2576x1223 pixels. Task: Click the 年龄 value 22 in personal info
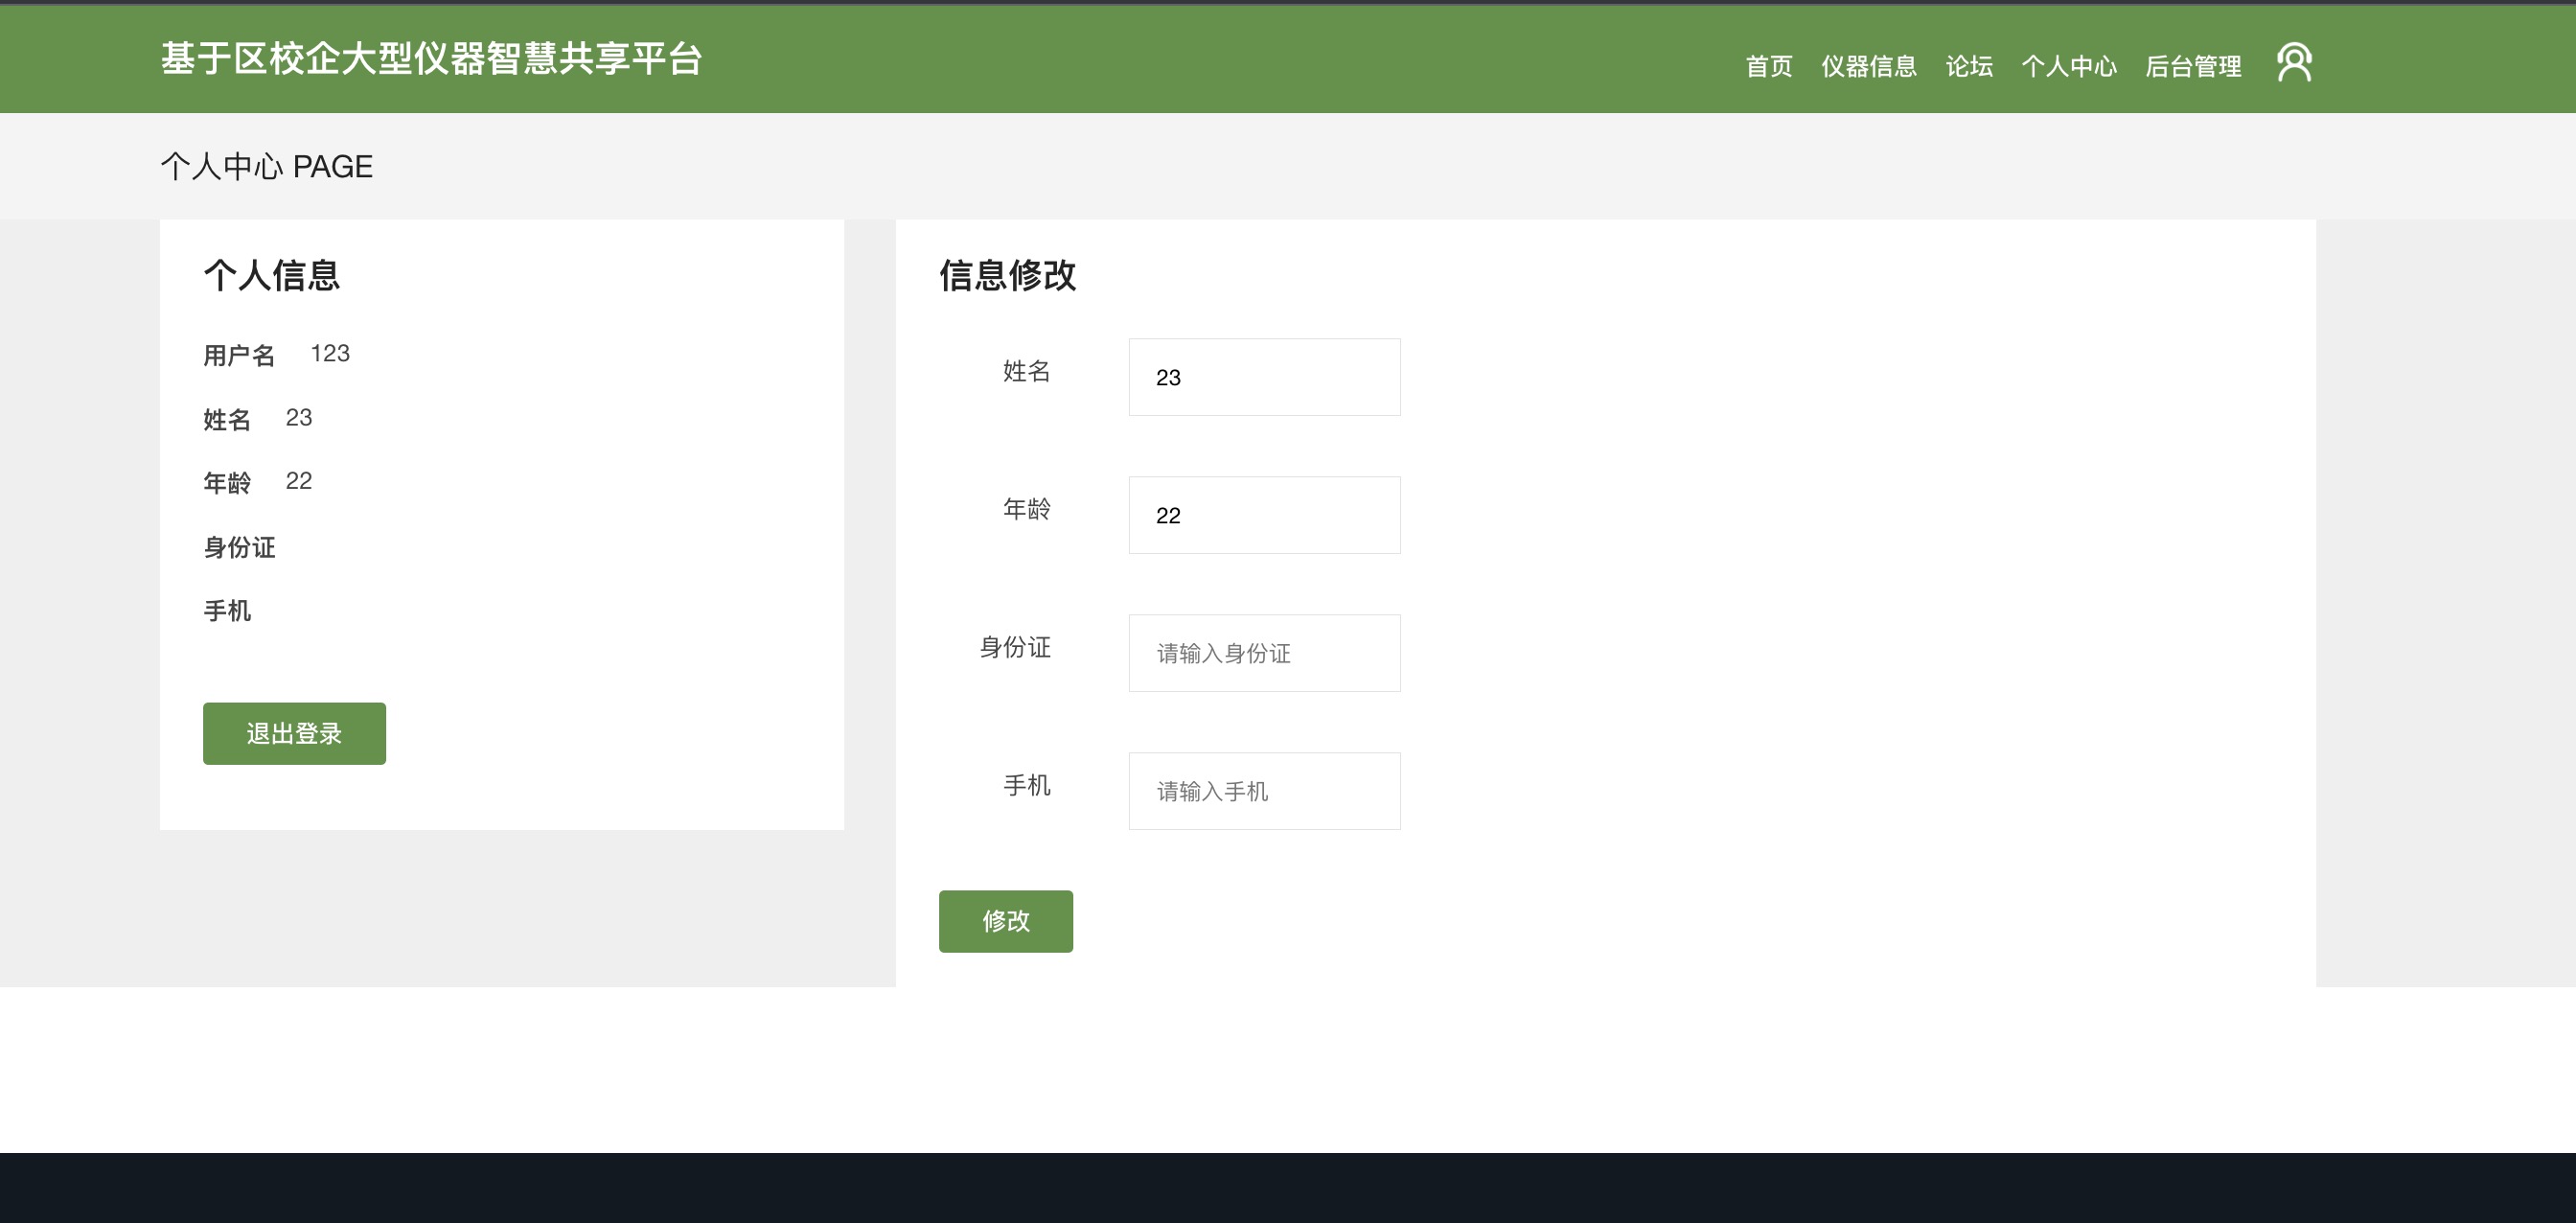(299, 481)
